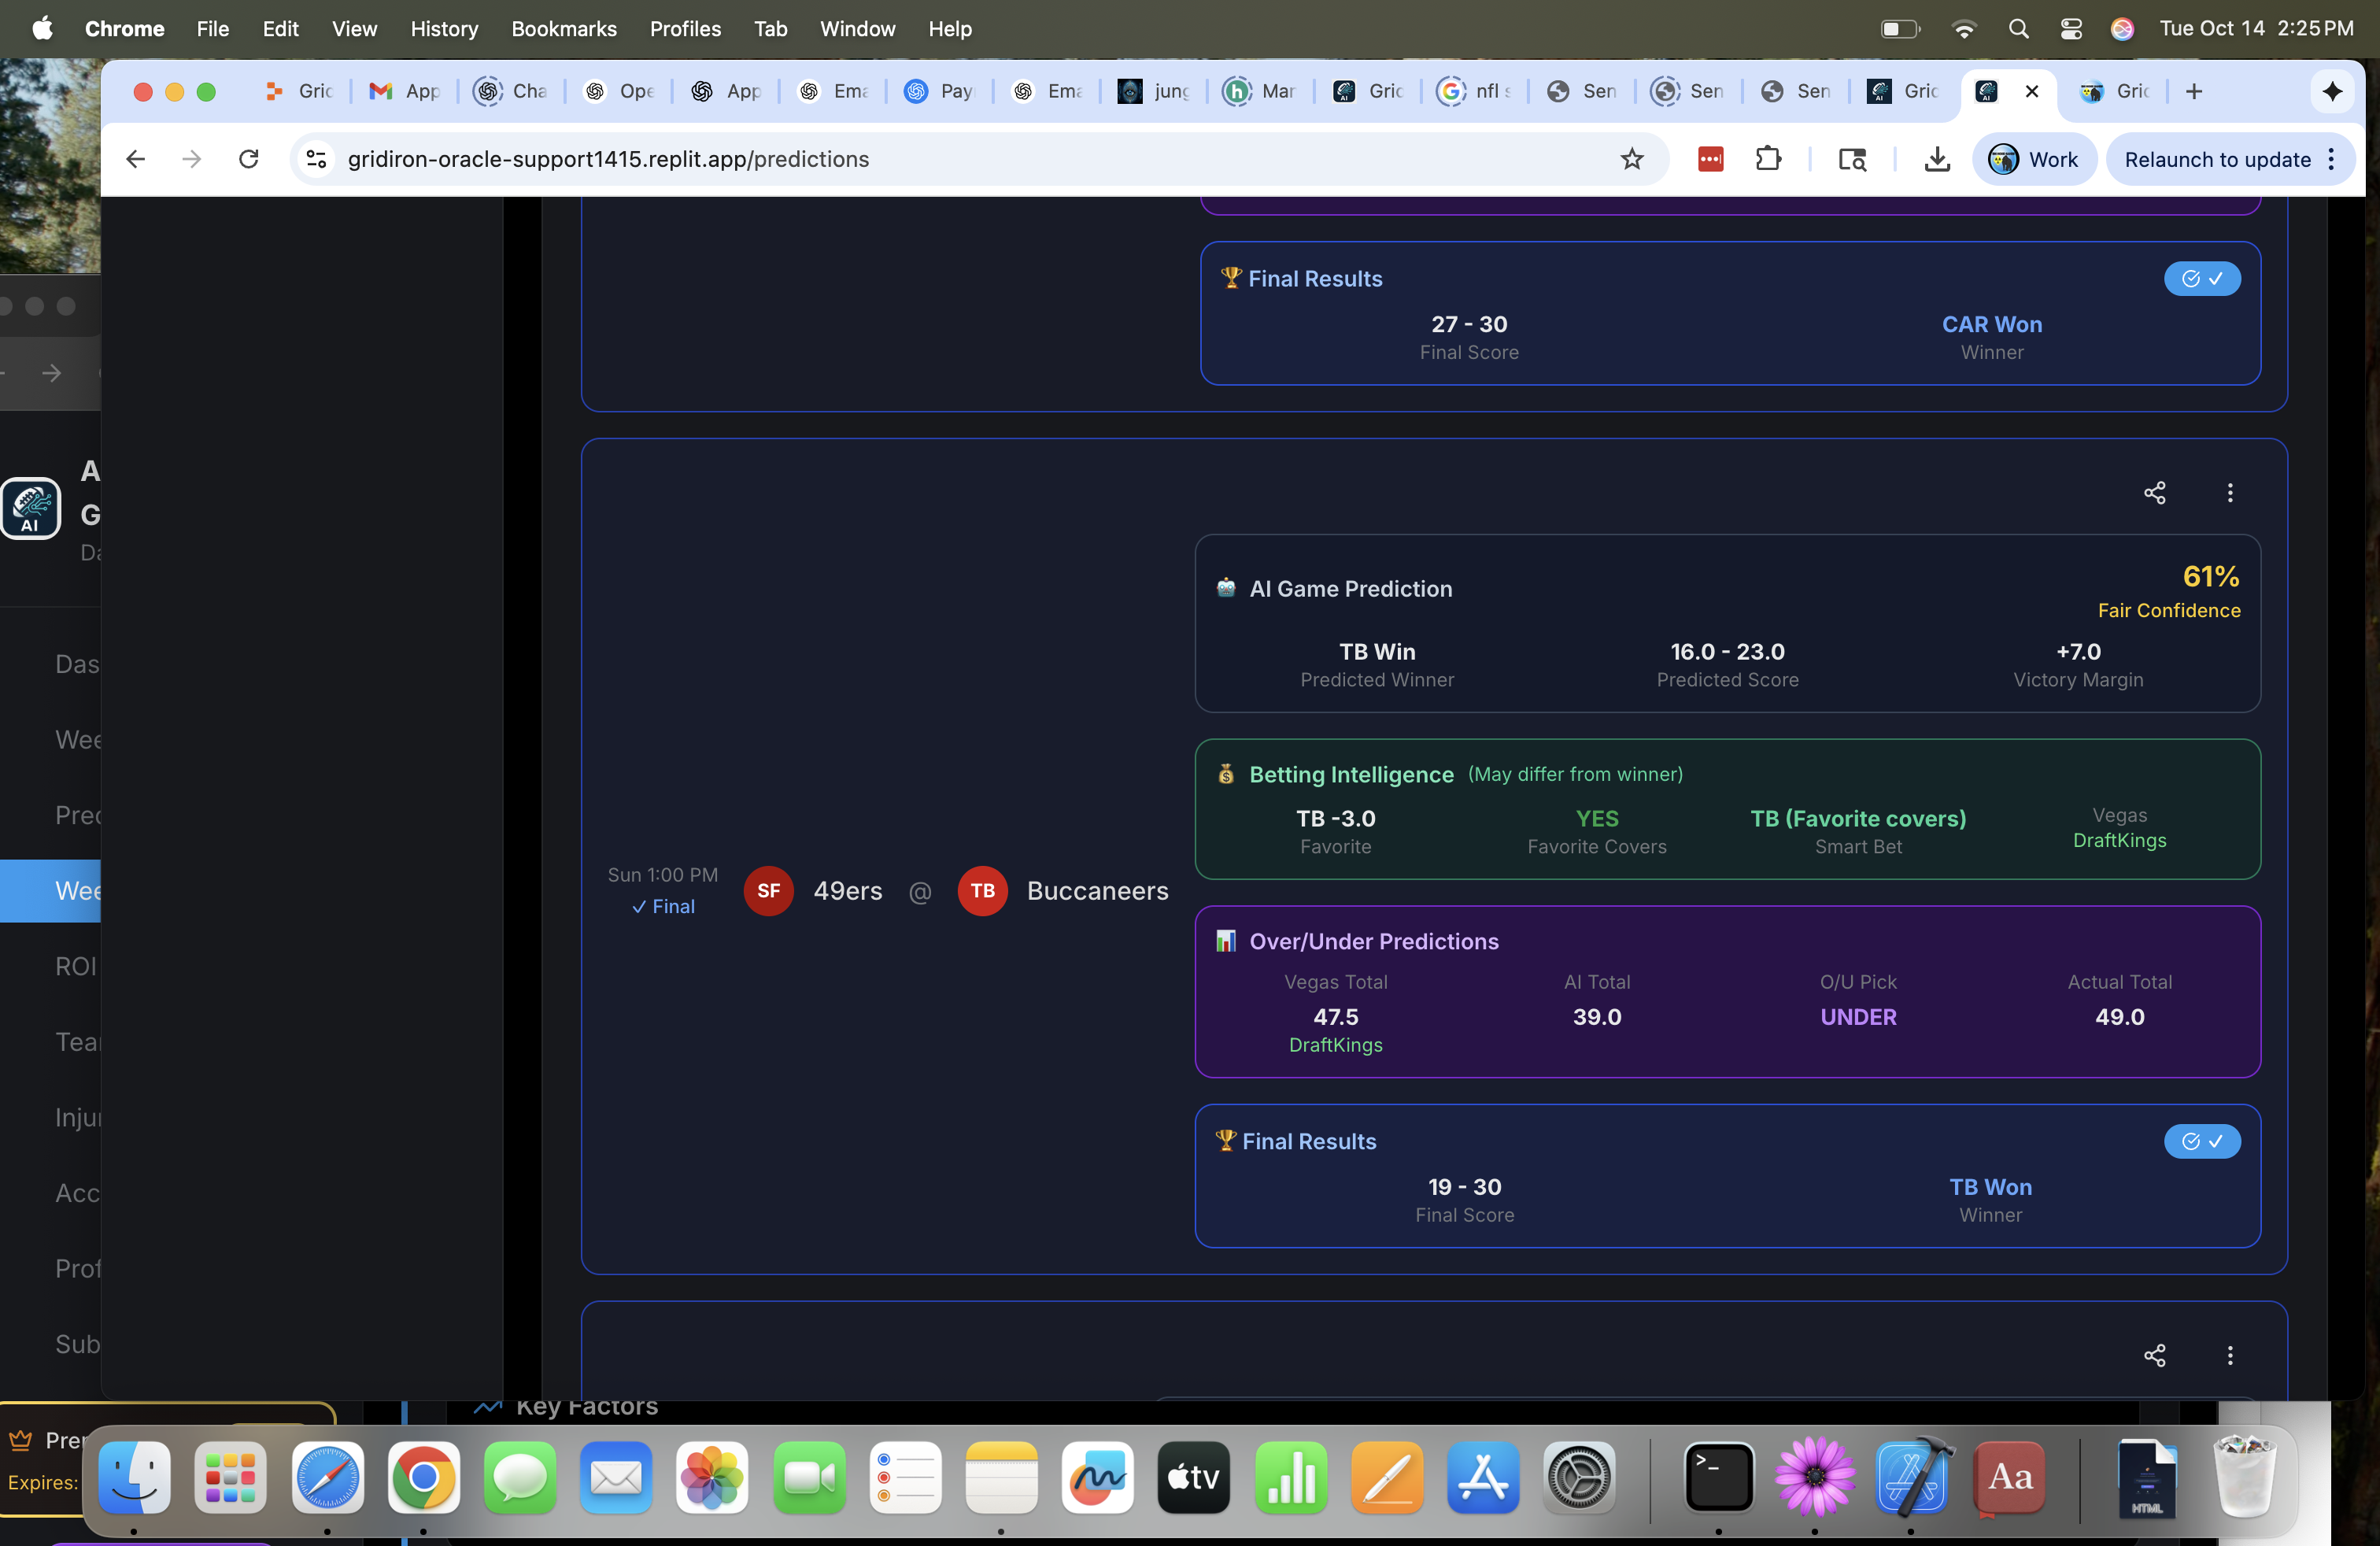Toggle verified check badge in TB Won results
2380x1546 pixels.
(x=2201, y=1141)
